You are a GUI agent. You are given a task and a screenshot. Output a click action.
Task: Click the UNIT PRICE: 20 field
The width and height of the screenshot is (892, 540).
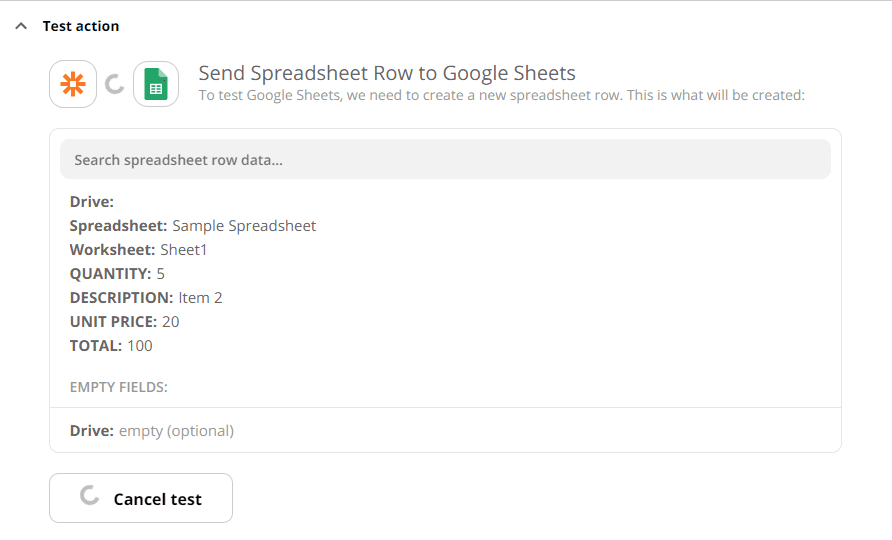pos(124,322)
